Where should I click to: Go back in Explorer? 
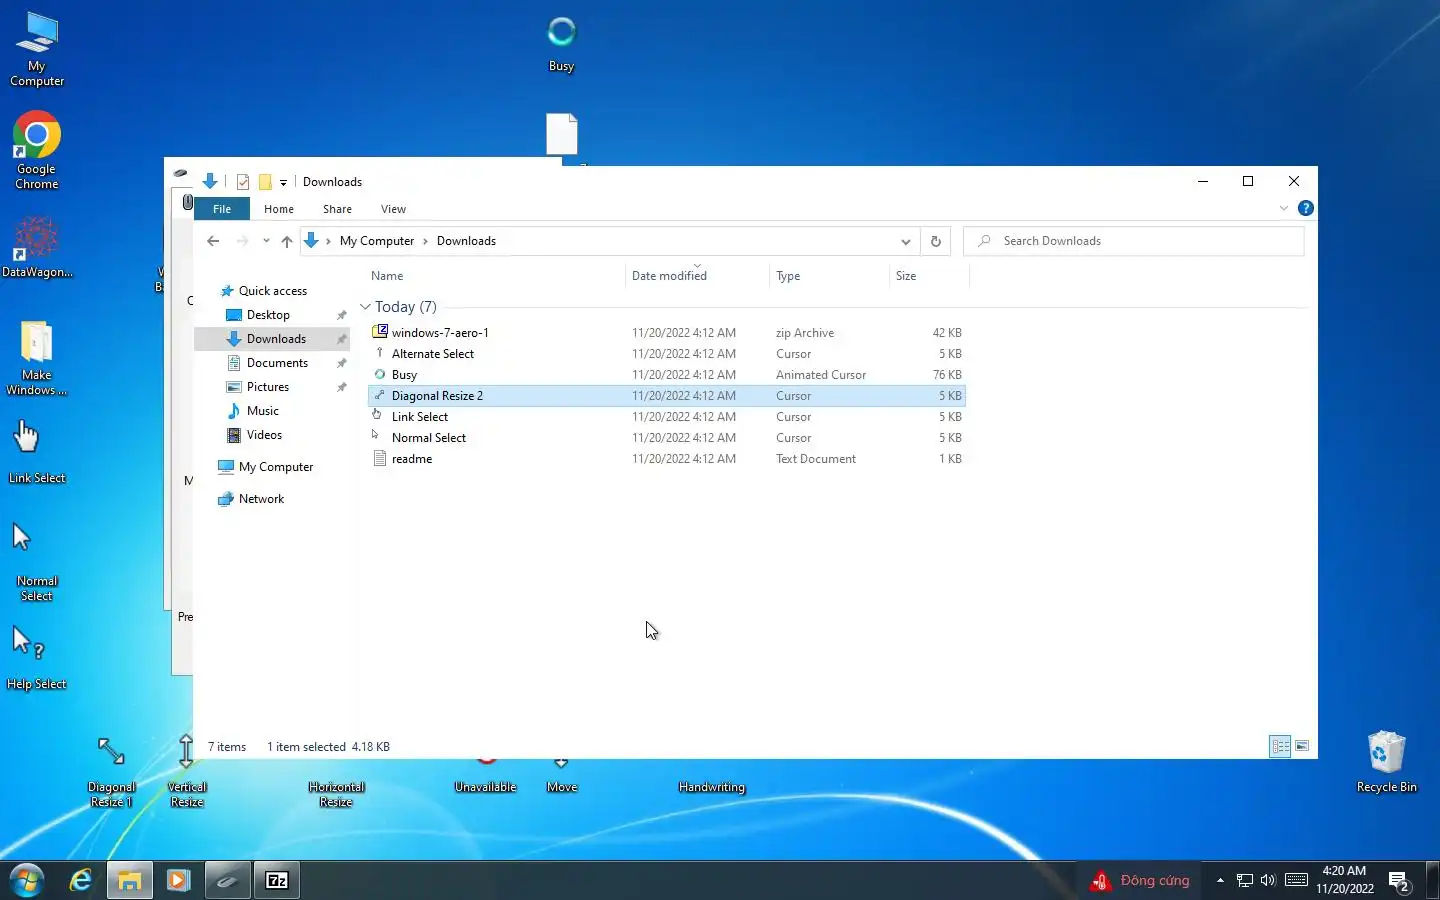click(x=213, y=241)
